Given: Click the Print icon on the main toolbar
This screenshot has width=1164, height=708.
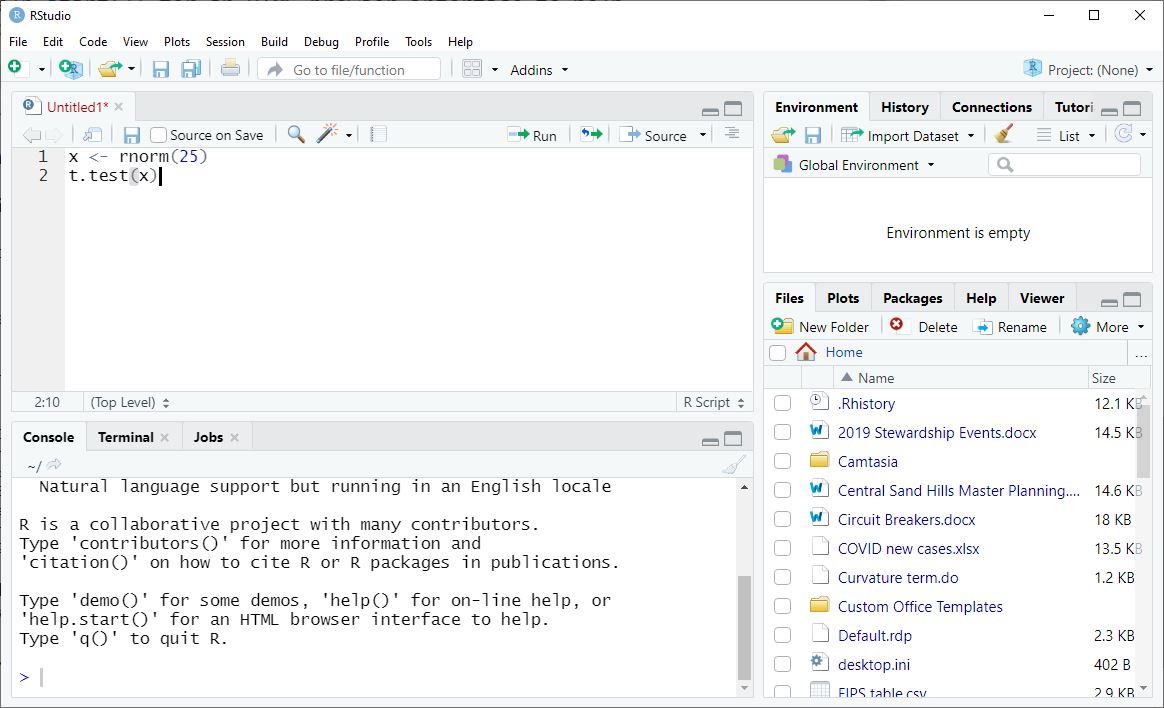Looking at the screenshot, I should (229, 69).
